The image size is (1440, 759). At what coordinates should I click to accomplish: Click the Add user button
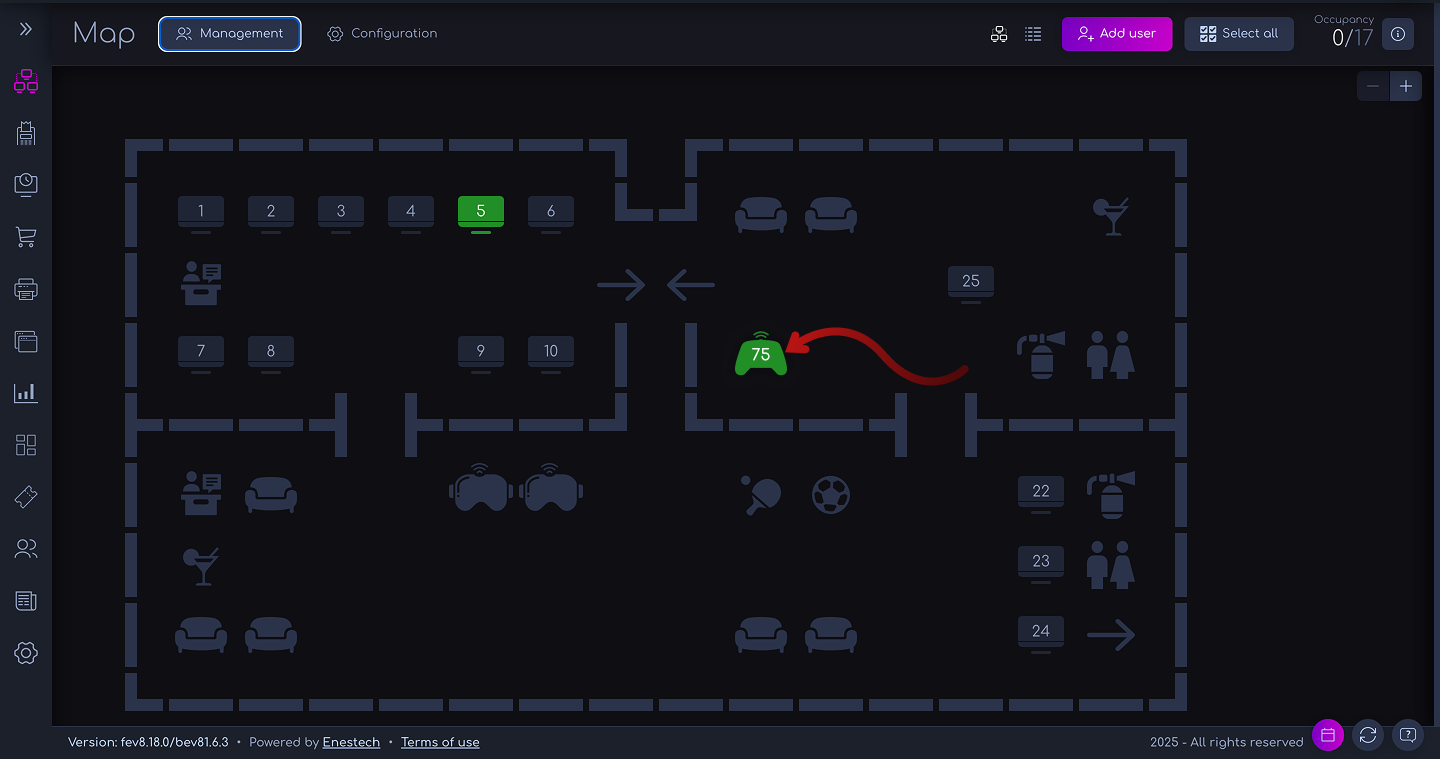pos(1117,33)
